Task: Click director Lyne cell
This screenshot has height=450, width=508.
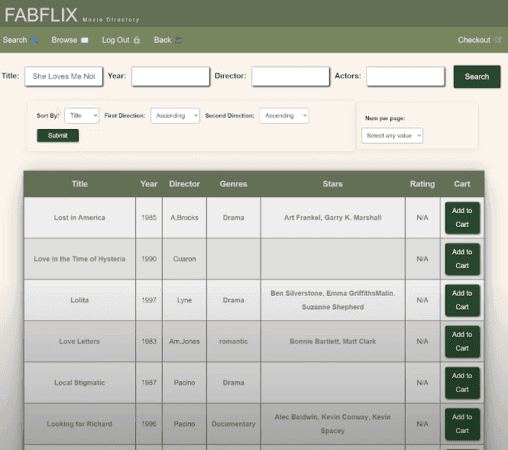Action: pyautogui.click(x=184, y=300)
